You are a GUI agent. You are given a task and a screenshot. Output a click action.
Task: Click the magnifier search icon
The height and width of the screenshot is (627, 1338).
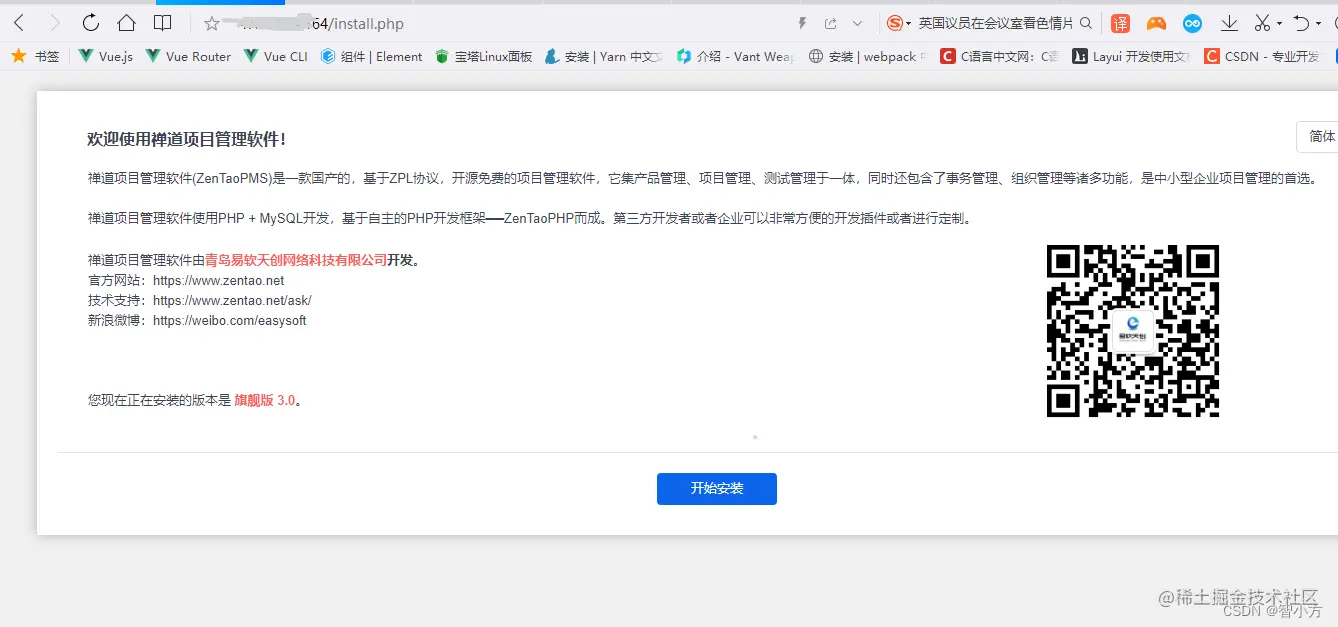click(x=1087, y=23)
